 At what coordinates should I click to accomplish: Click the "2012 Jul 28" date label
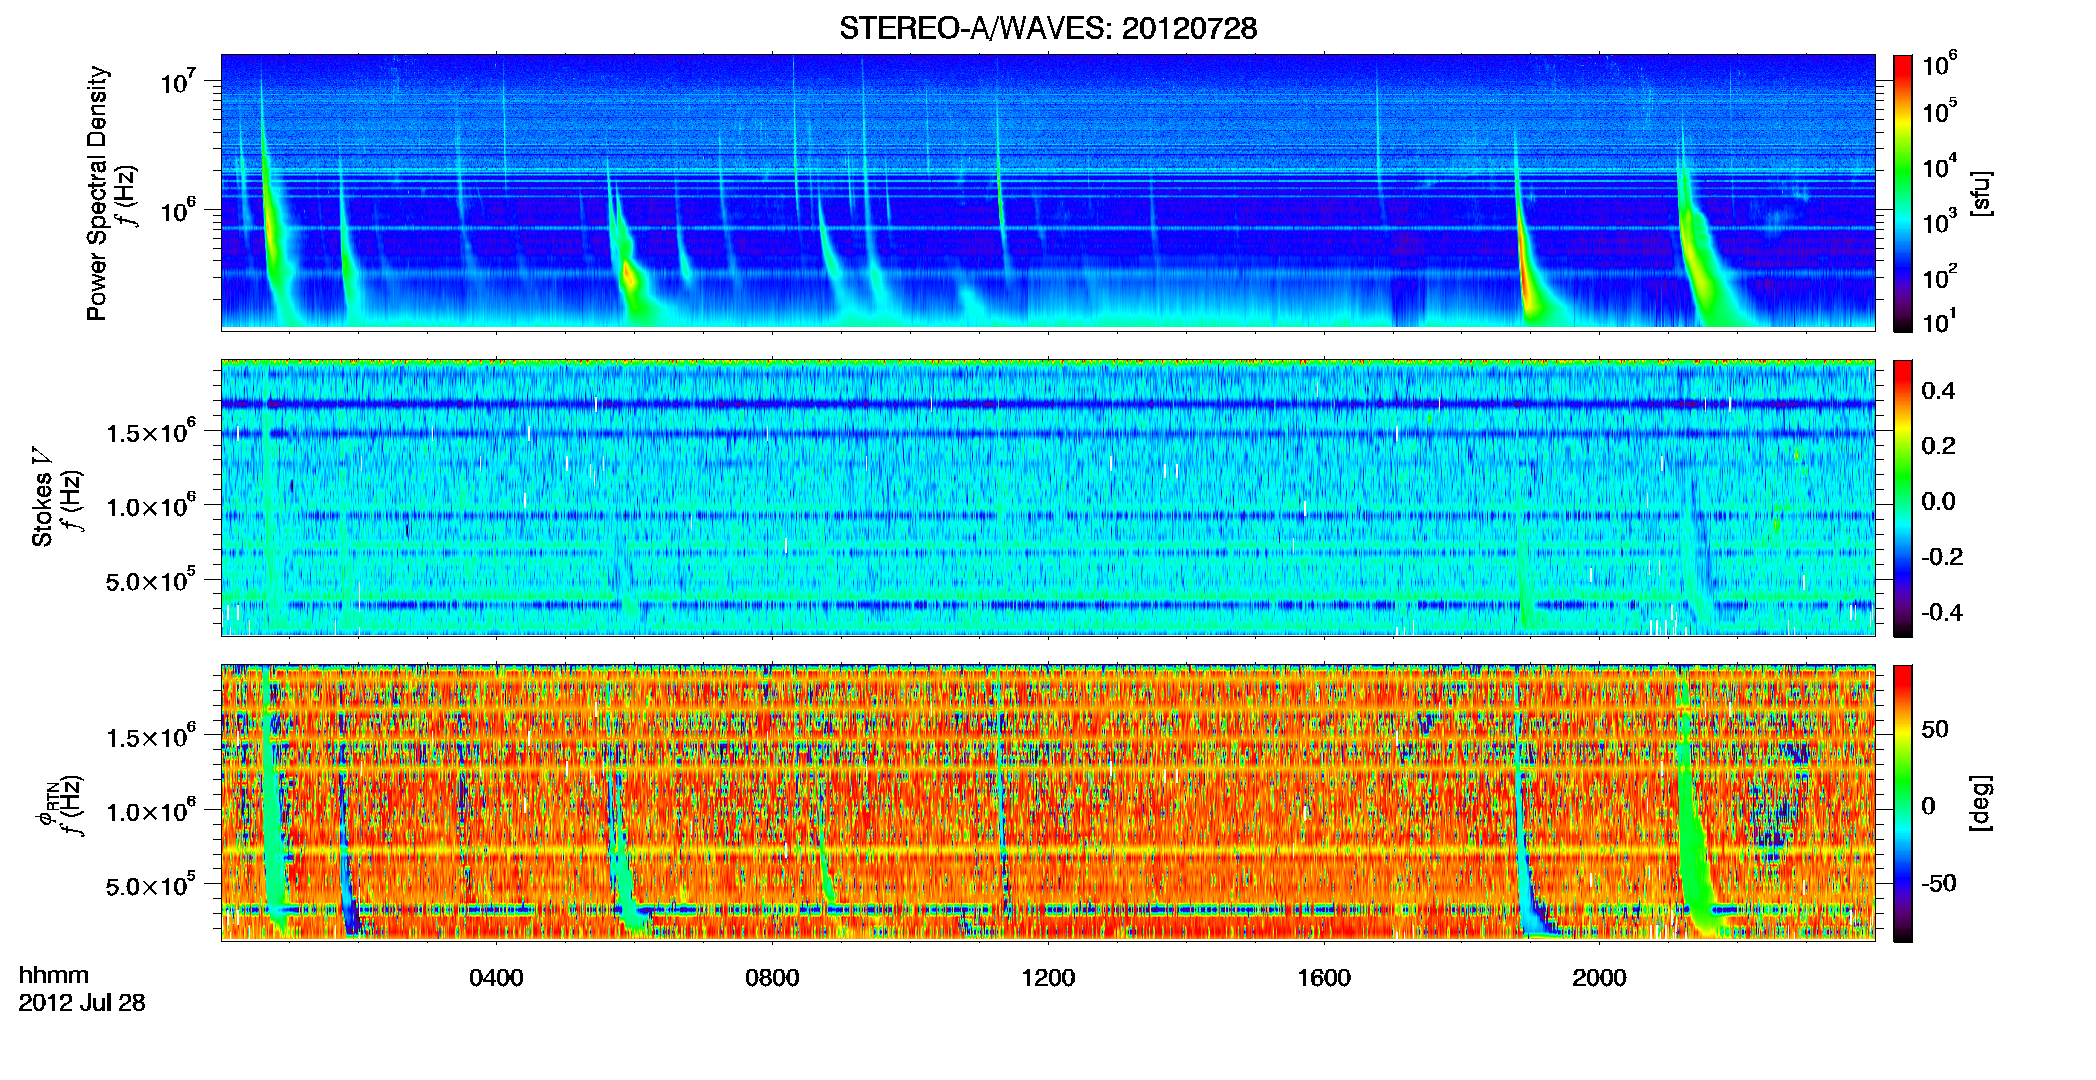82,1003
